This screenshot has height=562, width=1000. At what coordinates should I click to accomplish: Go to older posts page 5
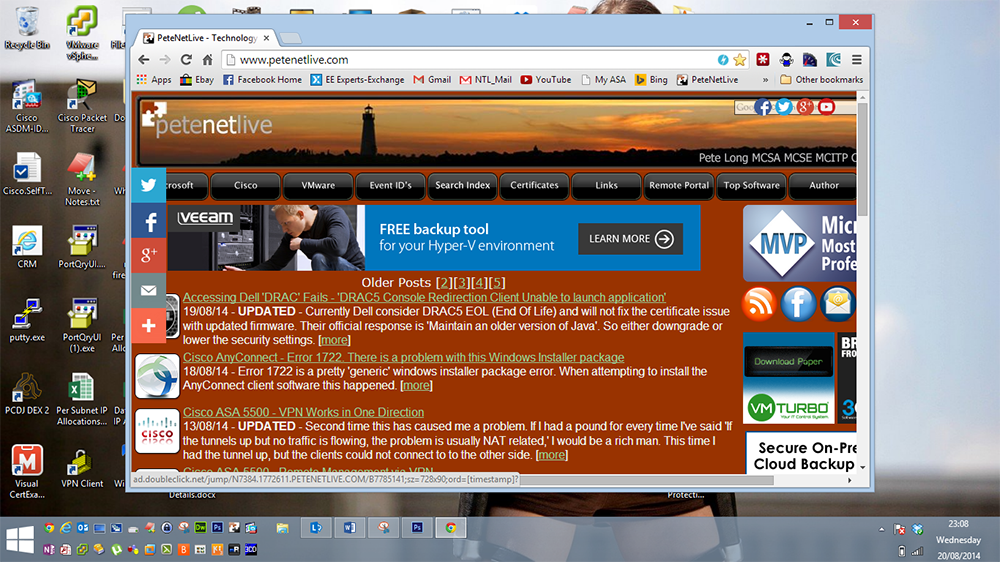497,283
